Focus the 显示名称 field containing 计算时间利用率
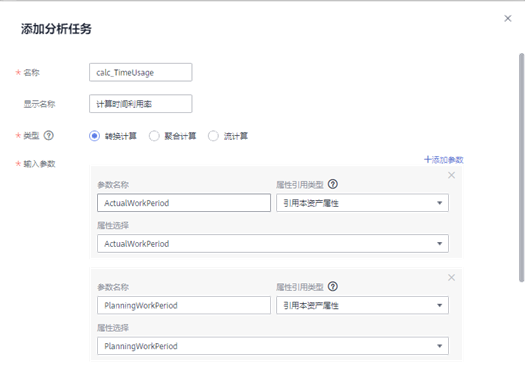Screen dimensions: 525x378 click(141, 104)
